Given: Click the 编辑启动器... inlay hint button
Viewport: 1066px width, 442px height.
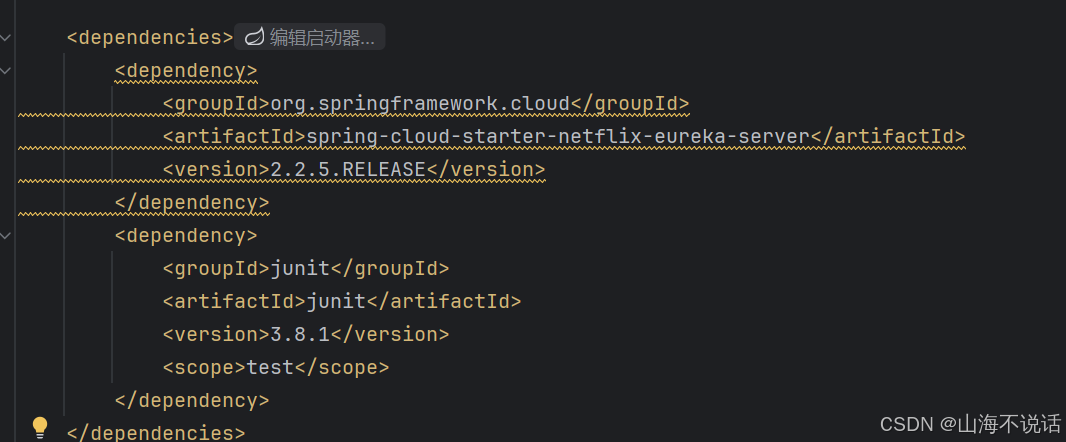Looking at the screenshot, I should point(309,37).
